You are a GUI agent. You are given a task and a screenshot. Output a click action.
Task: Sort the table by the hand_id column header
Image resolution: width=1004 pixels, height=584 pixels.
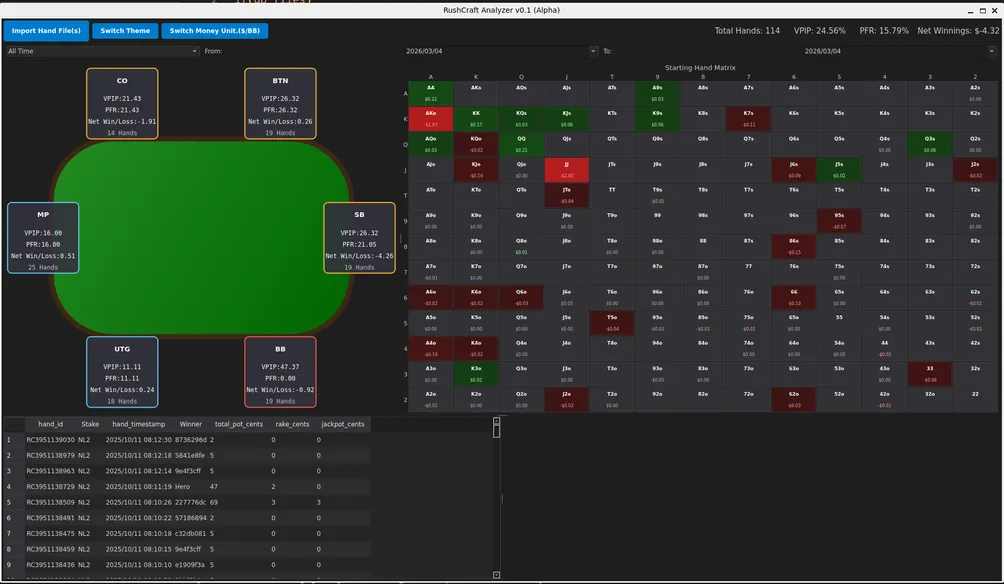[x=50, y=424]
